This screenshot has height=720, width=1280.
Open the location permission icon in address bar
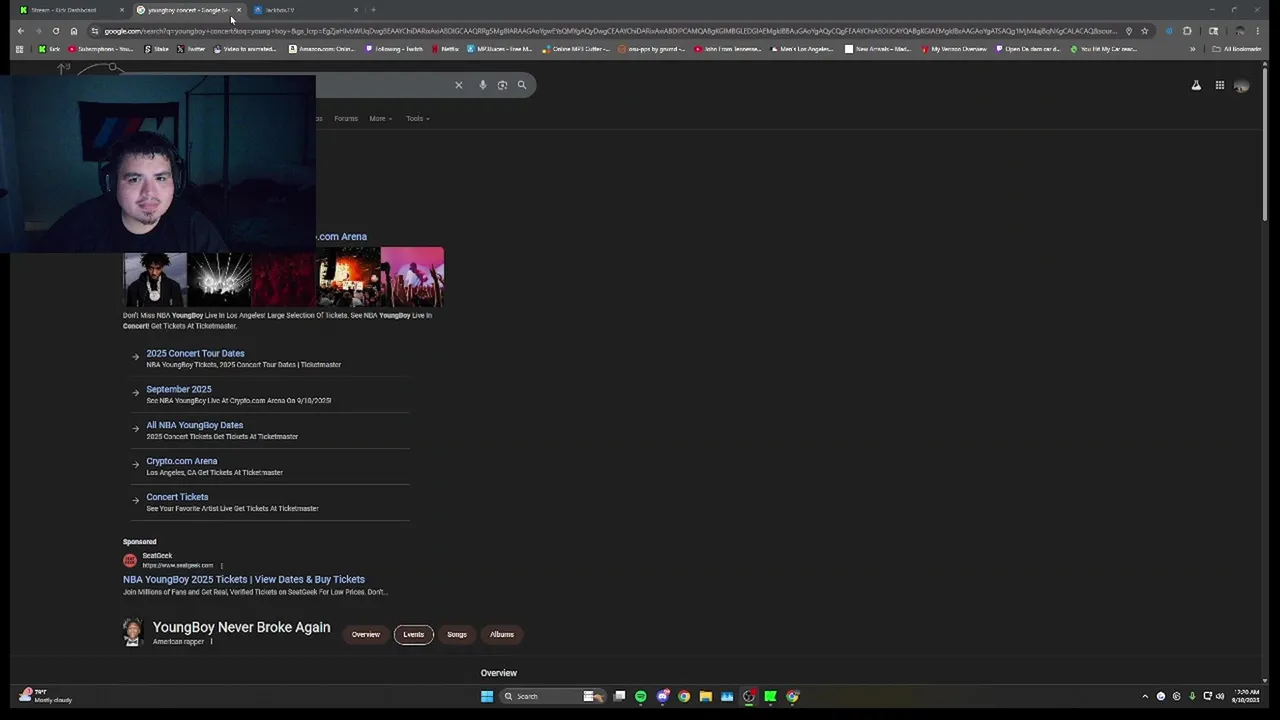pos(1129,31)
